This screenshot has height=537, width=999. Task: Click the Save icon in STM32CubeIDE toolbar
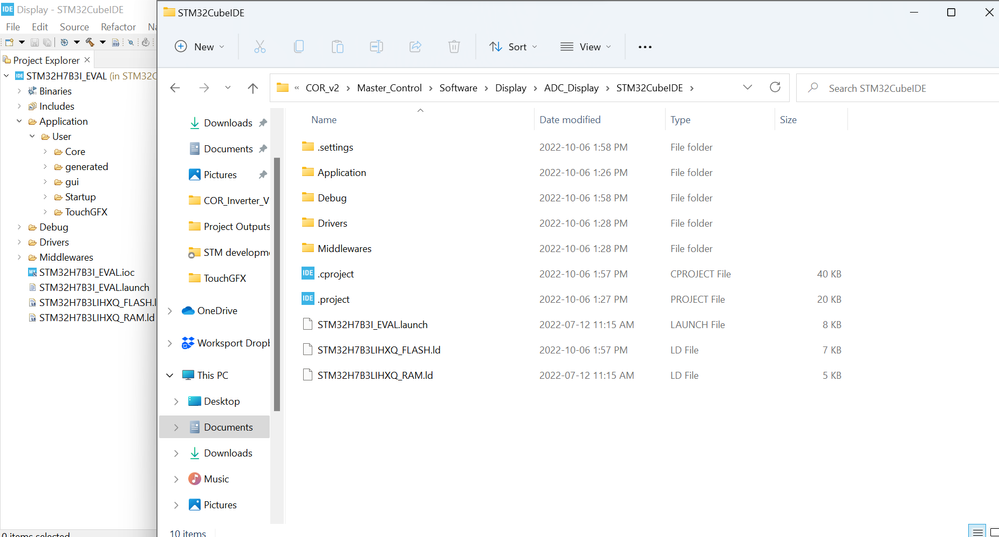pyautogui.click(x=34, y=43)
